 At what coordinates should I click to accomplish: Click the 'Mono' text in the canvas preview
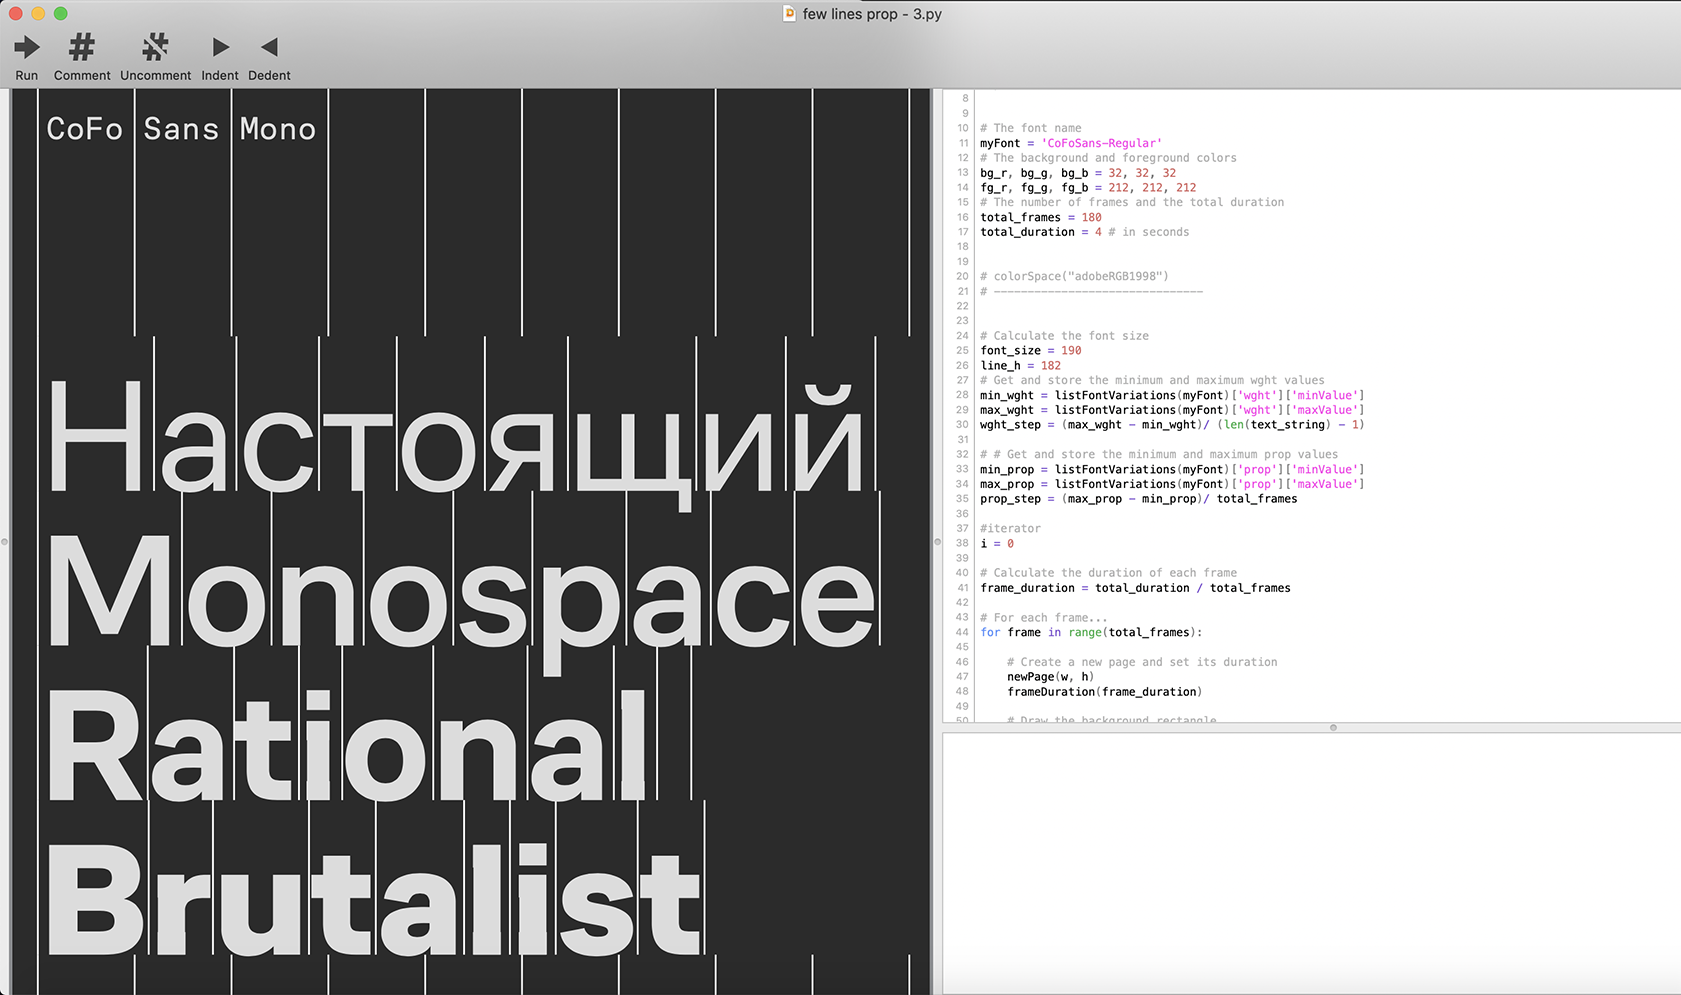tap(278, 129)
